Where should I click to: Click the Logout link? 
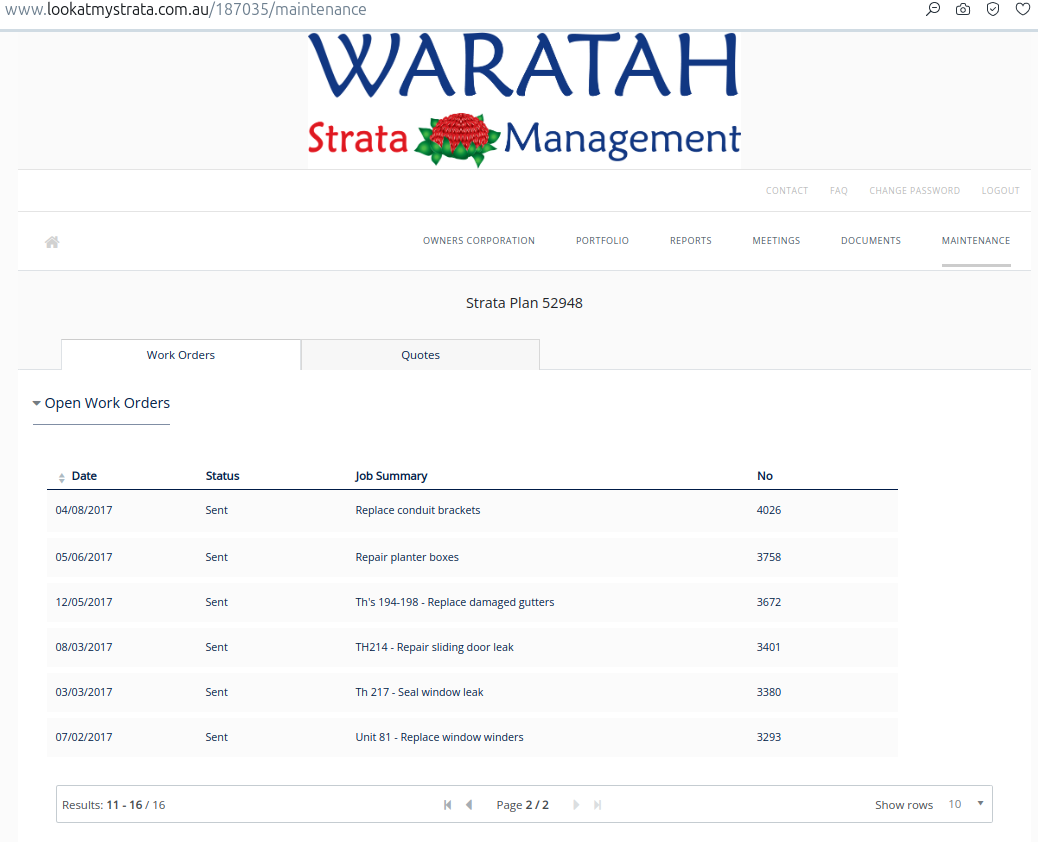pos(1000,191)
